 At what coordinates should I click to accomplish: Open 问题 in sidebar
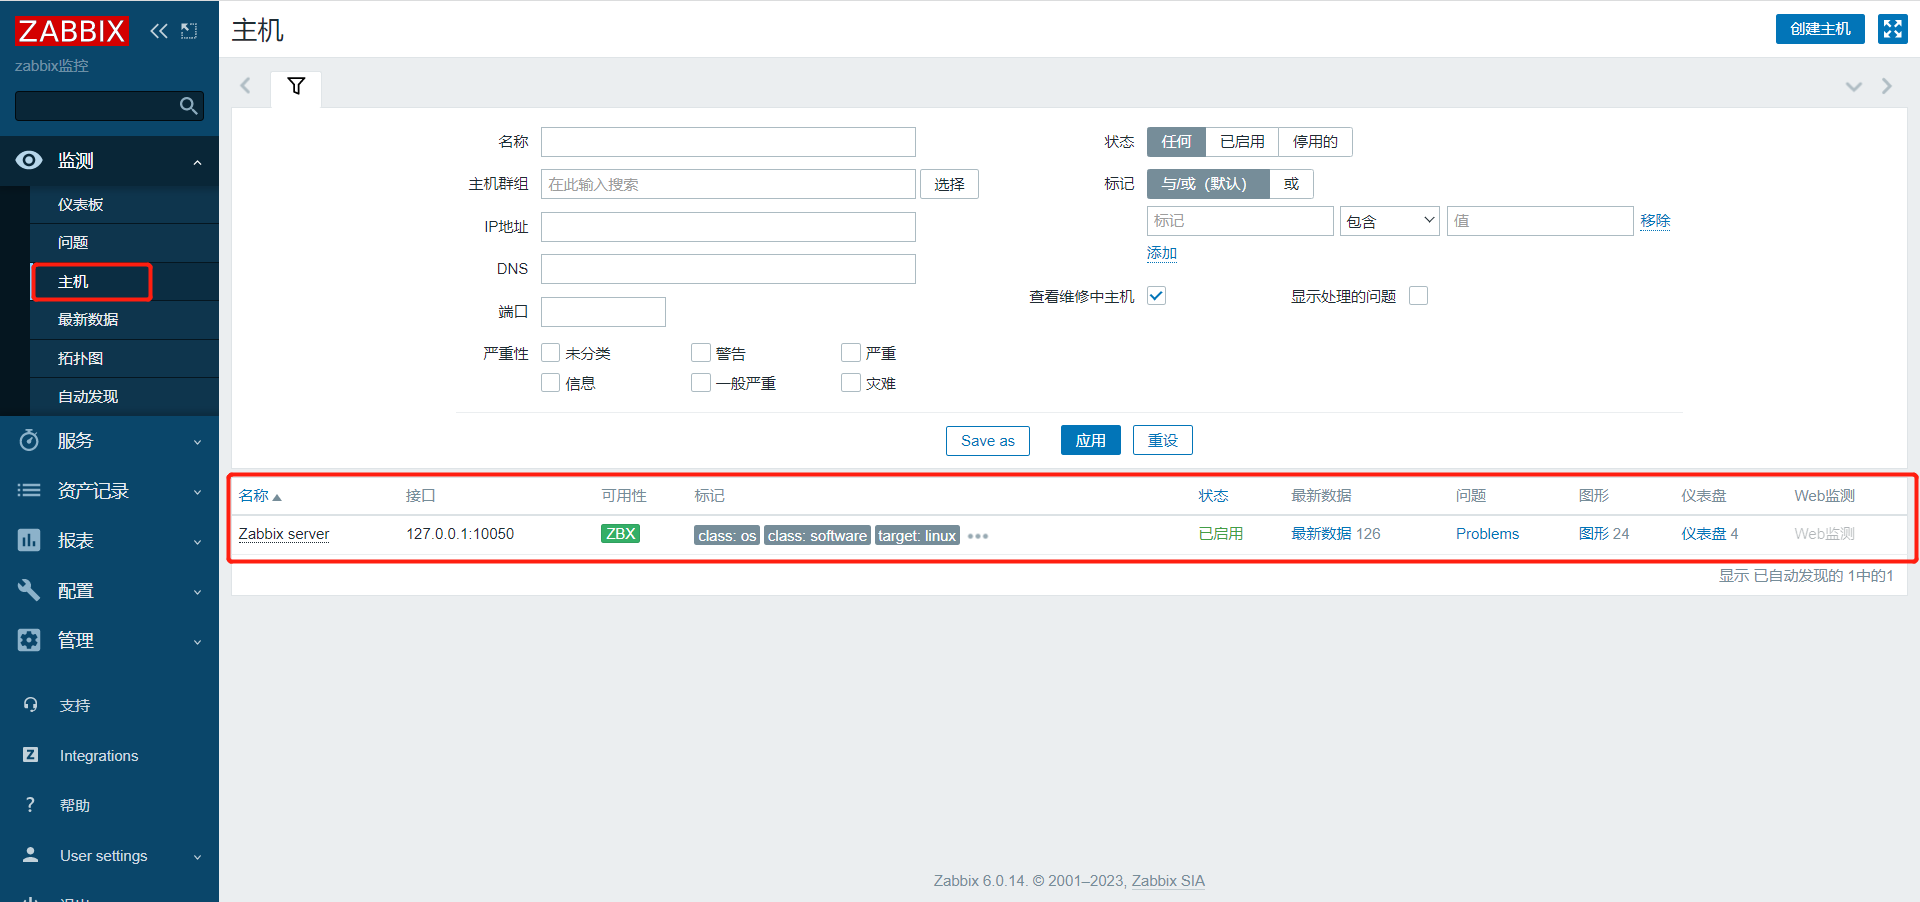click(124, 243)
